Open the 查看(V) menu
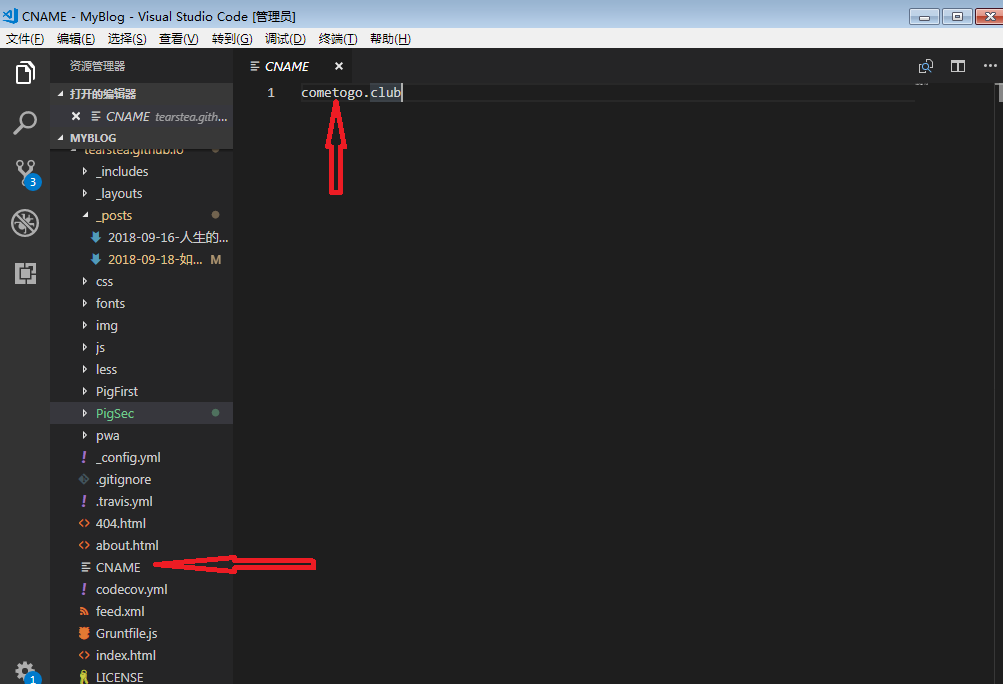 (178, 38)
